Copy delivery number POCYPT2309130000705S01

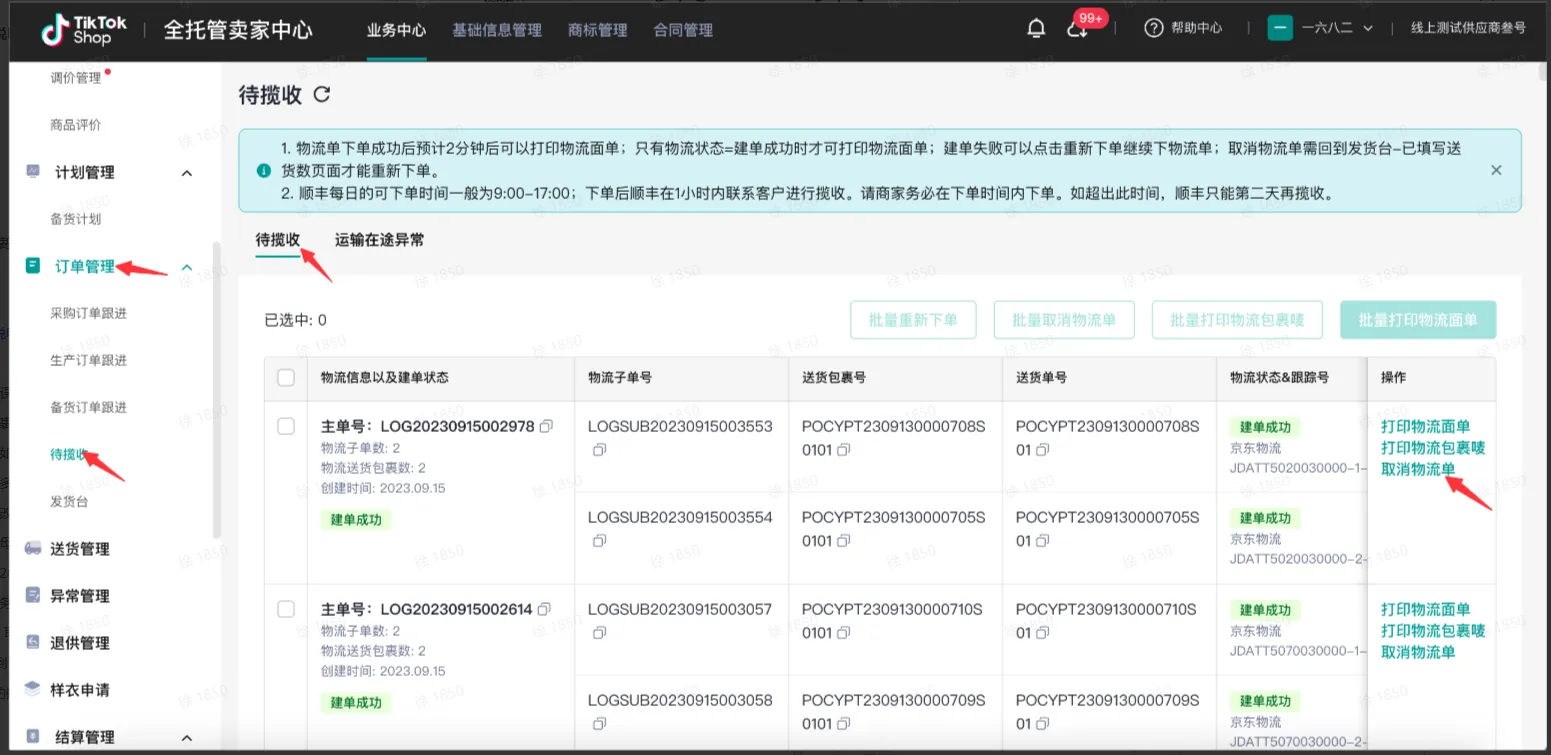(x=1042, y=541)
